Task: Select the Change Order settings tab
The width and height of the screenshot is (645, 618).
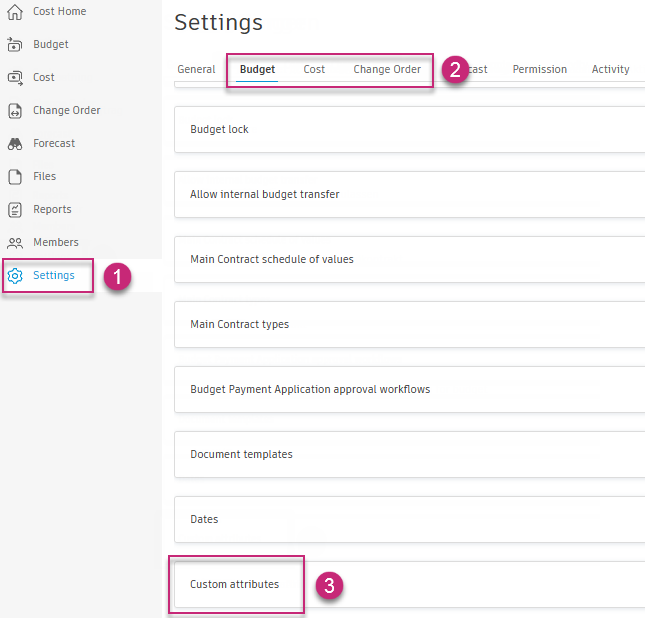Action: click(x=387, y=70)
